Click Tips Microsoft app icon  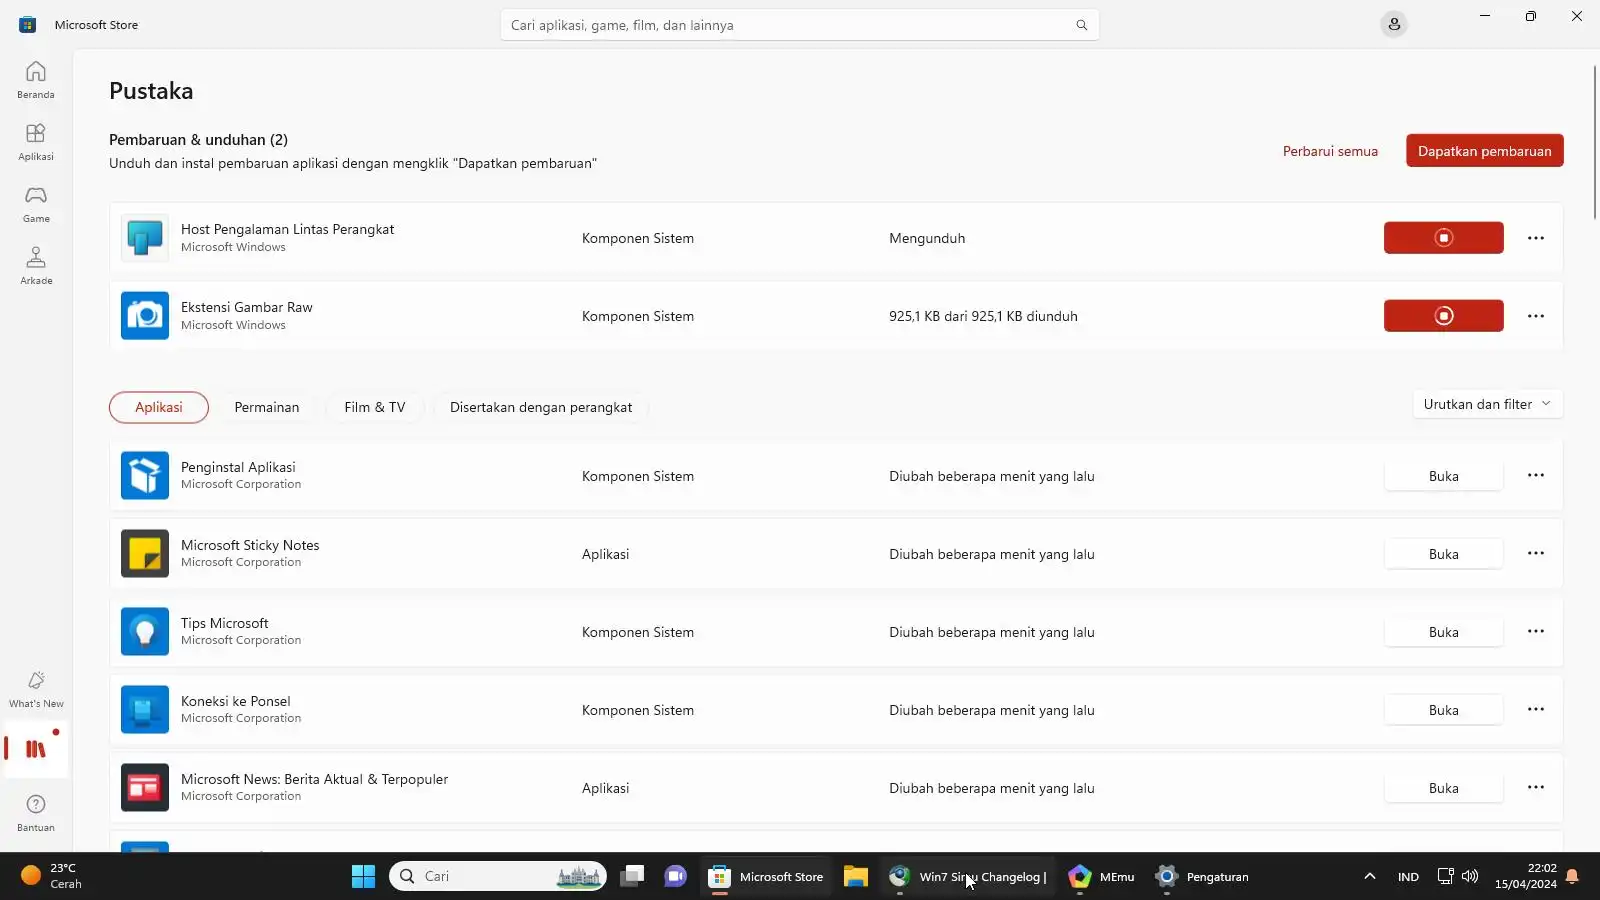point(145,632)
